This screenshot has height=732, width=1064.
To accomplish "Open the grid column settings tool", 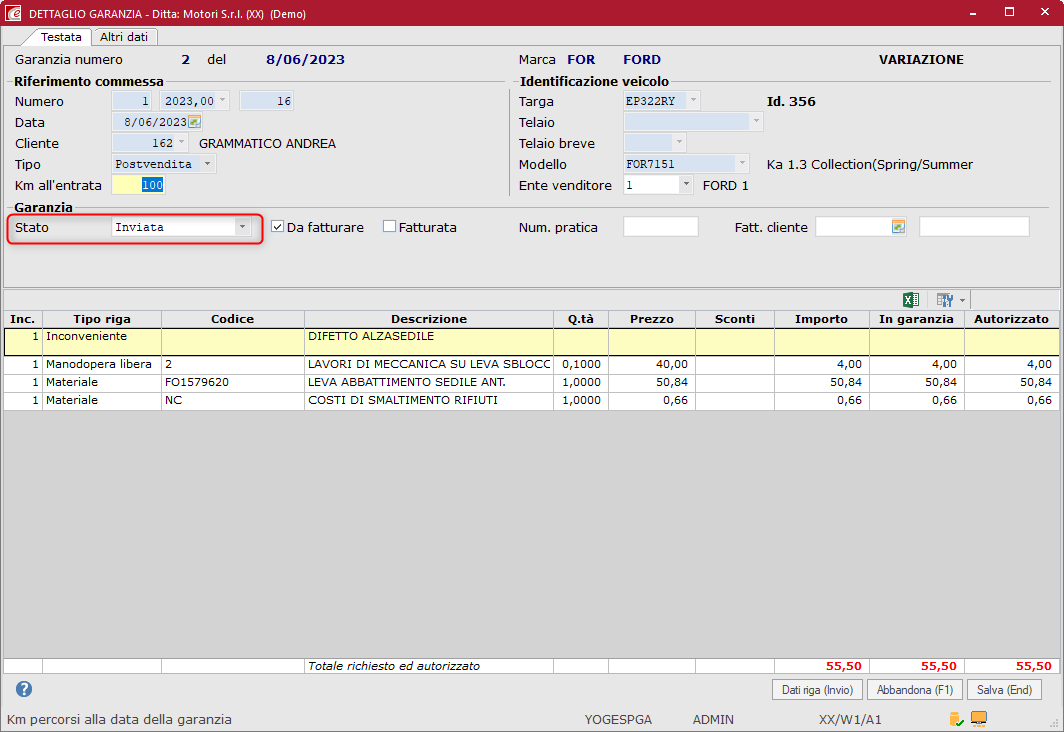I will (944, 300).
